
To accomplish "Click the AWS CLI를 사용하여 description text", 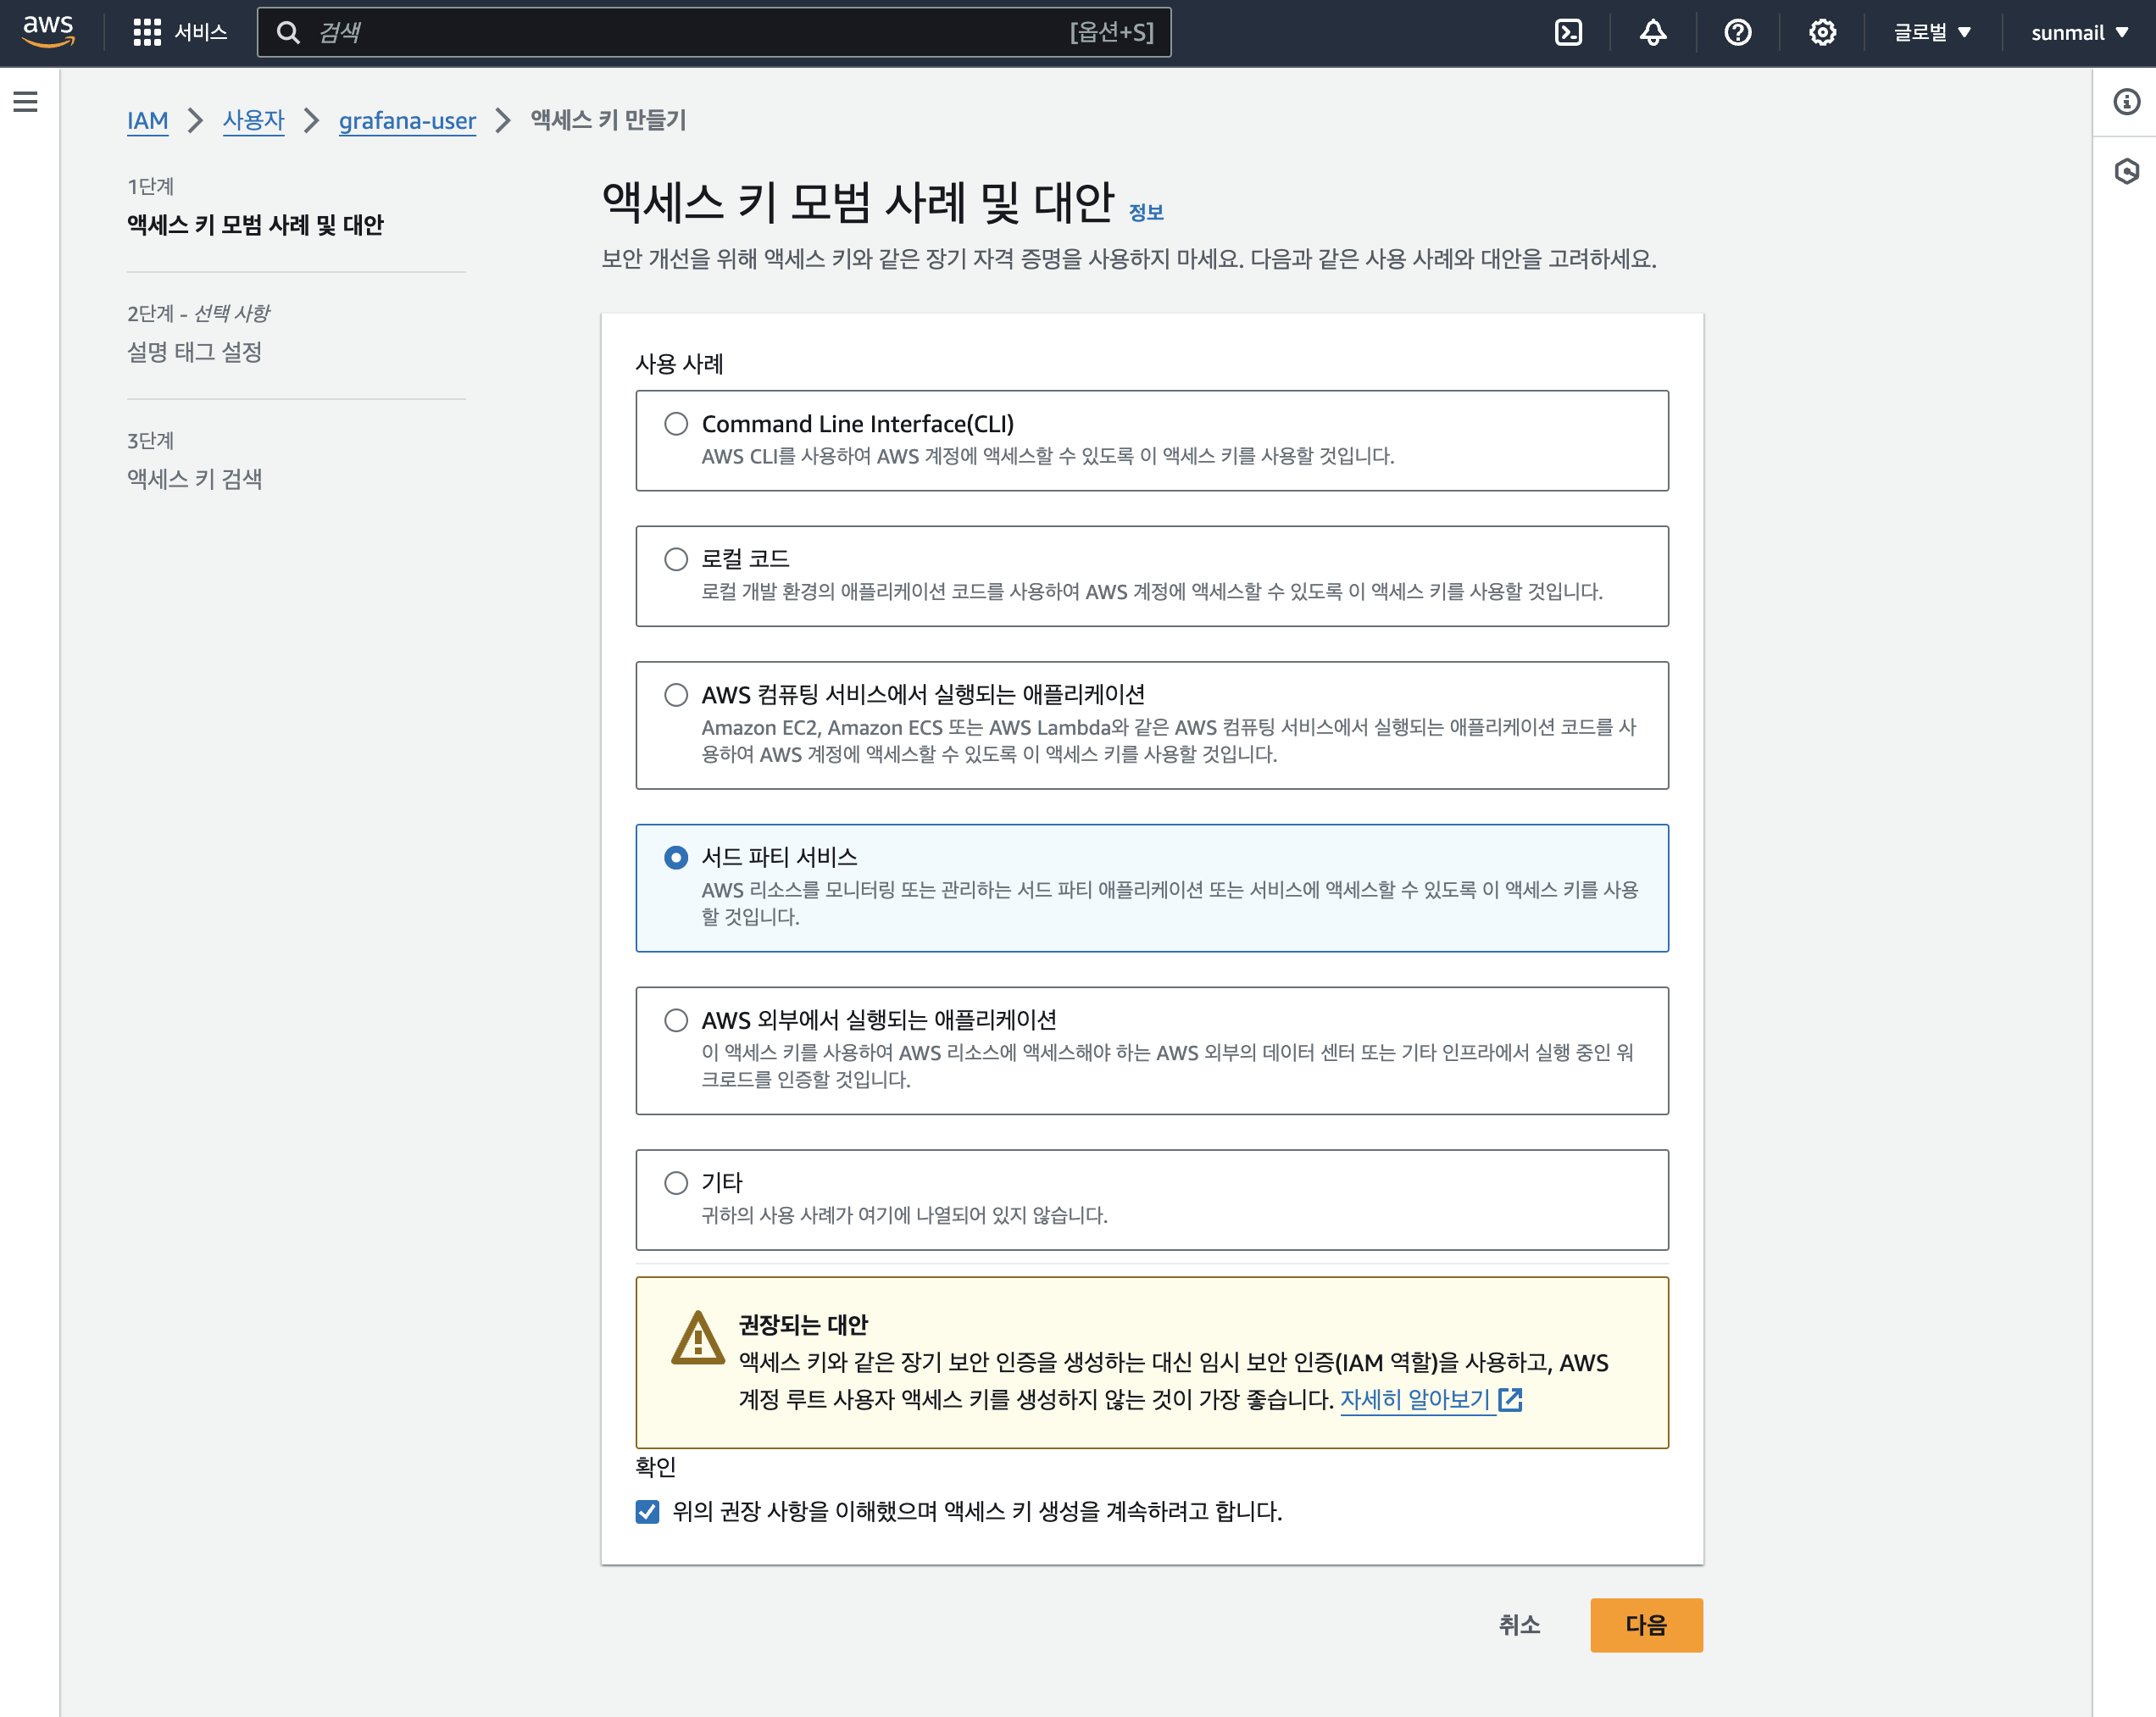I will click(1048, 456).
